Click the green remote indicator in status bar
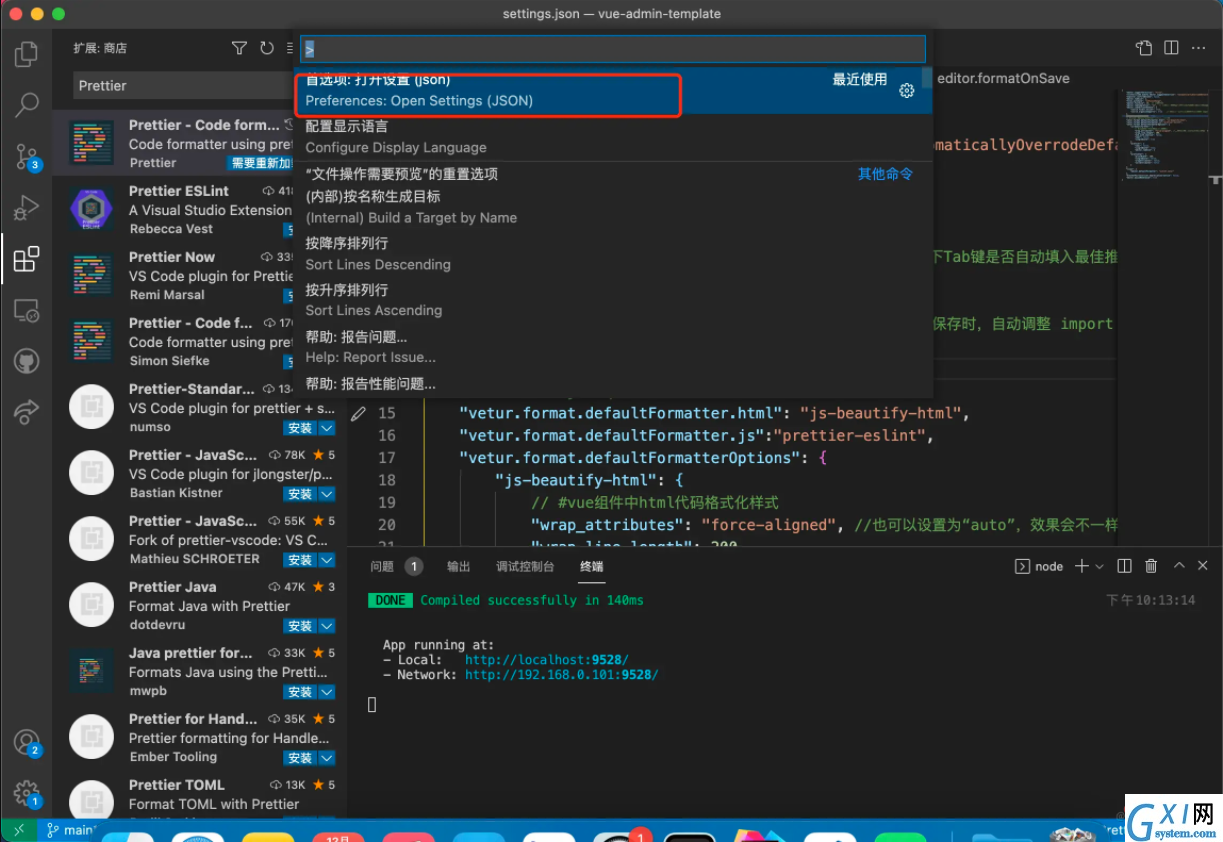1223x842 pixels. (x=18, y=830)
